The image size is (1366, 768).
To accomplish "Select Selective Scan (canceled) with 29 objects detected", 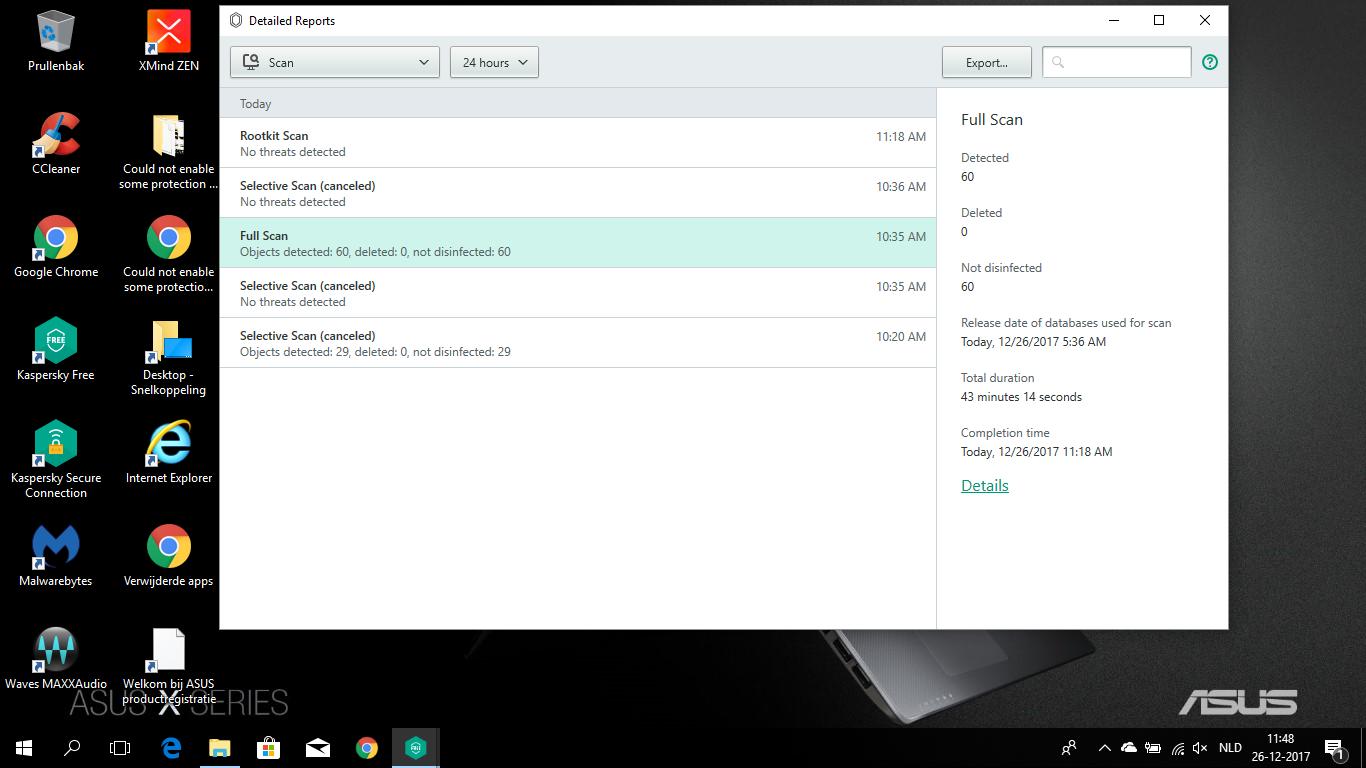I will pyautogui.click(x=578, y=343).
